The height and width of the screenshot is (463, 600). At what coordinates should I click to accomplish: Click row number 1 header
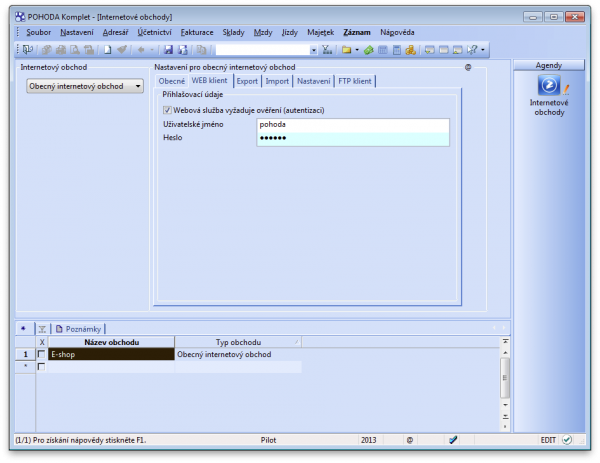pyautogui.click(x=25, y=354)
